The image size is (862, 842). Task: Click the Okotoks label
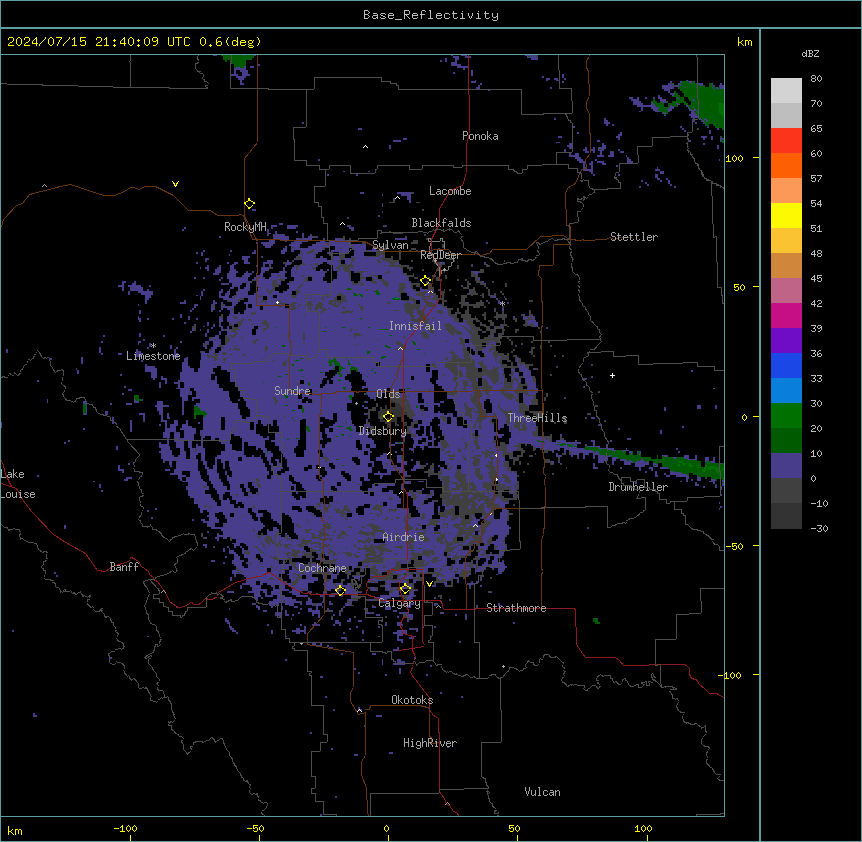click(412, 700)
